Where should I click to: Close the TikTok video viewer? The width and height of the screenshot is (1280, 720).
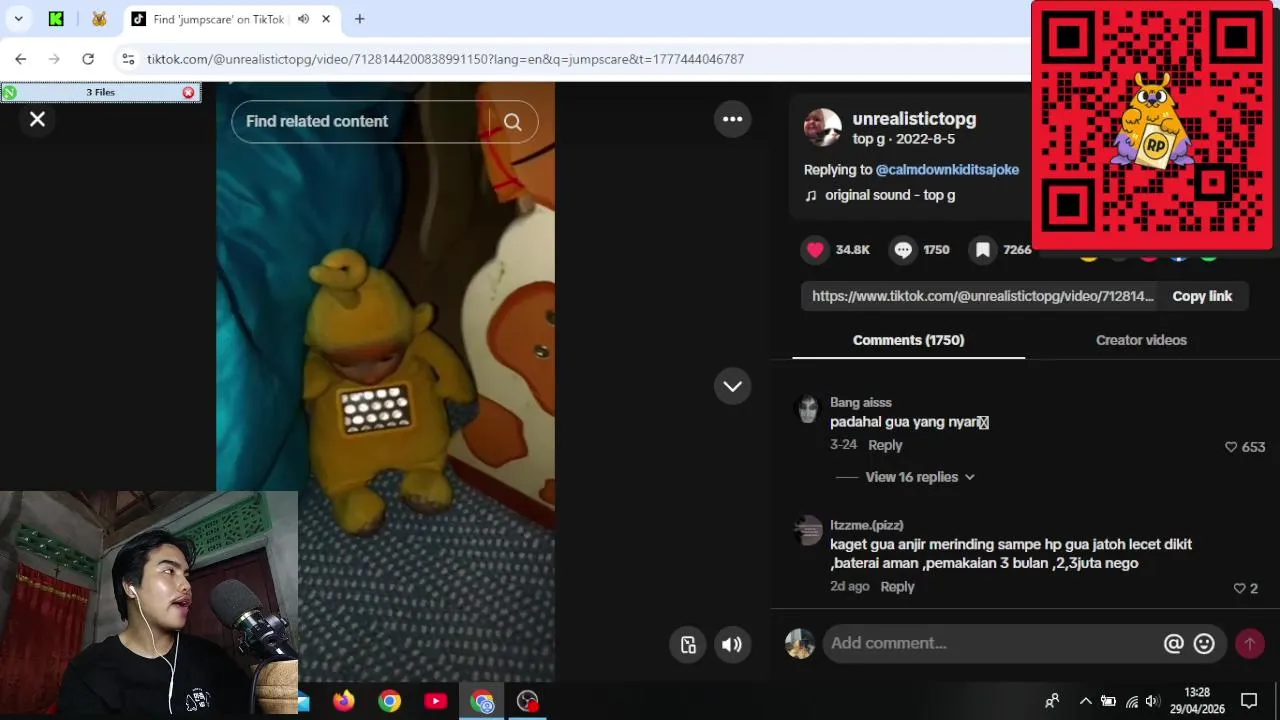pyautogui.click(x=37, y=120)
